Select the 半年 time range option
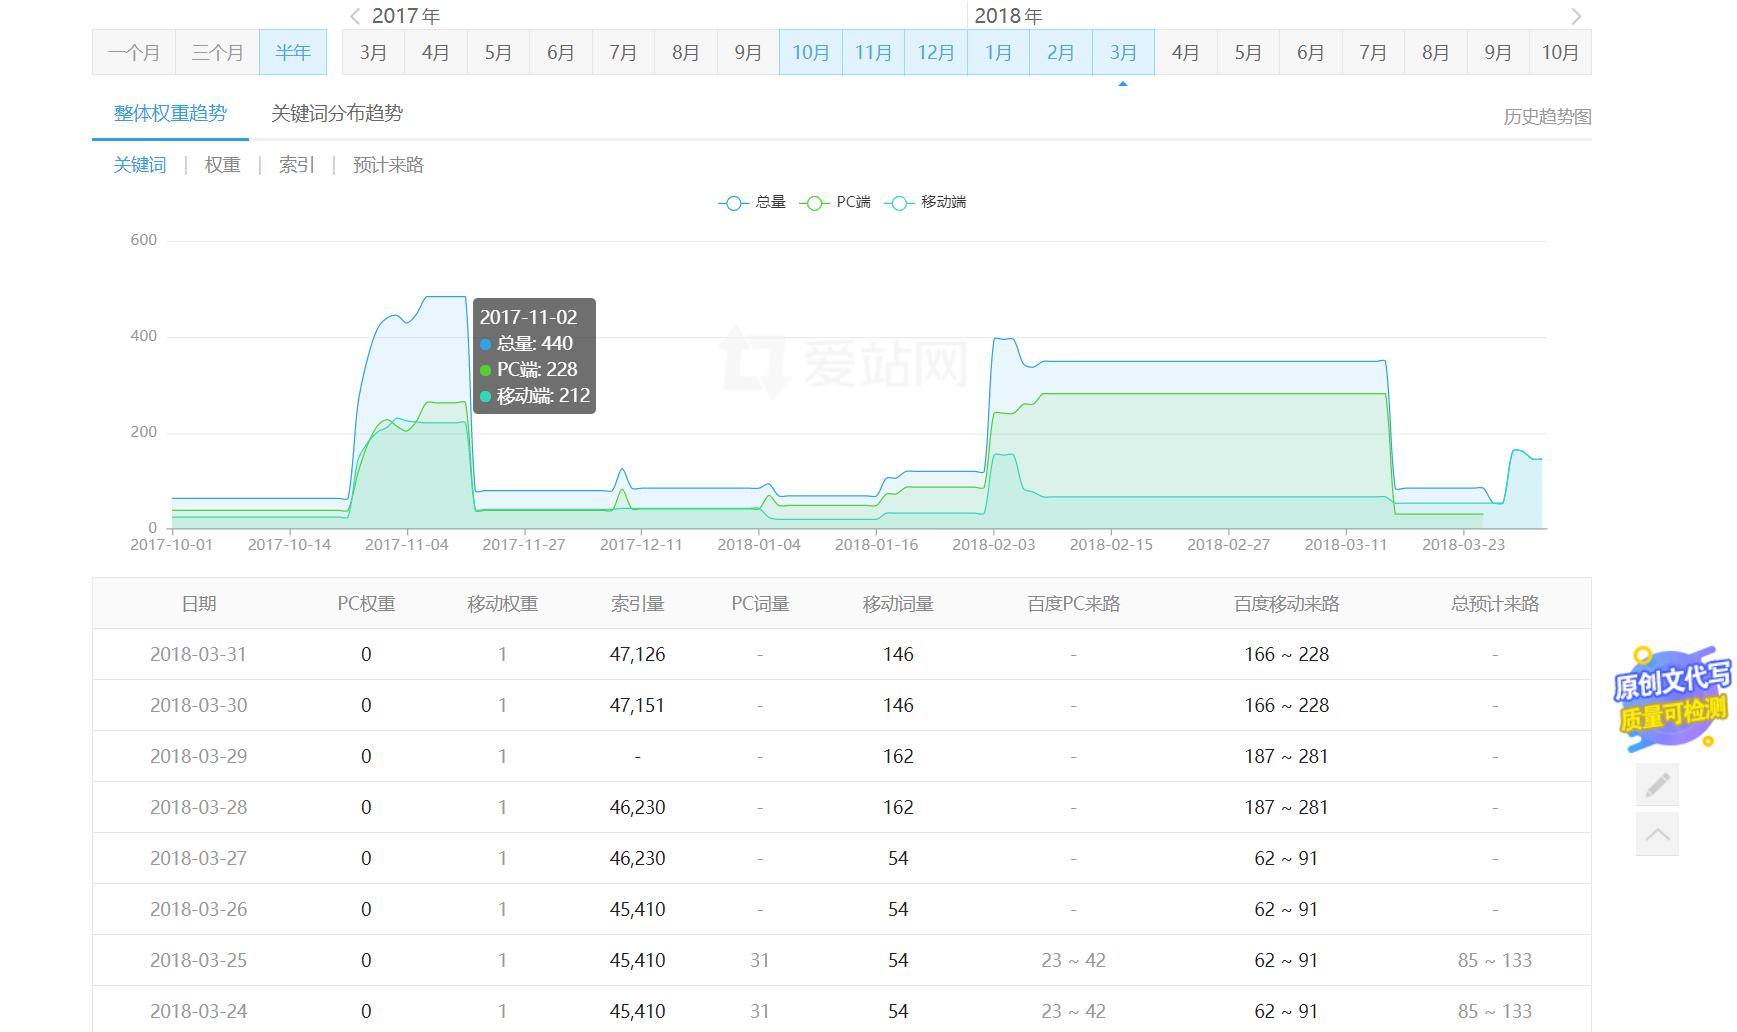This screenshot has width=1737, height=1032. (x=293, y=52)
